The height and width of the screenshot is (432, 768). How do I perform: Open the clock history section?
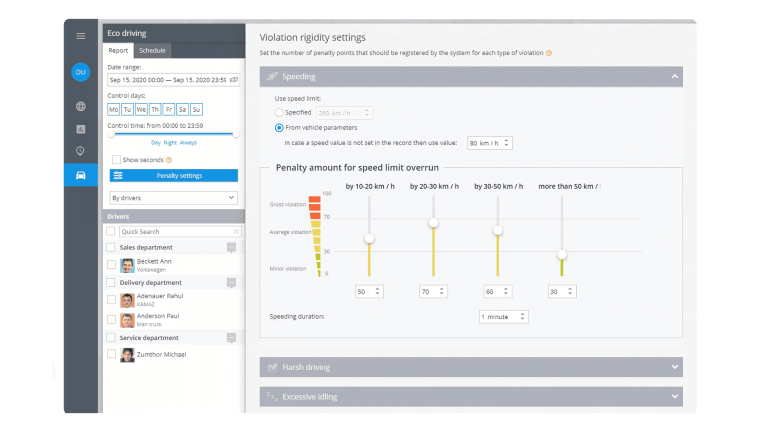[x=81, y=151]
